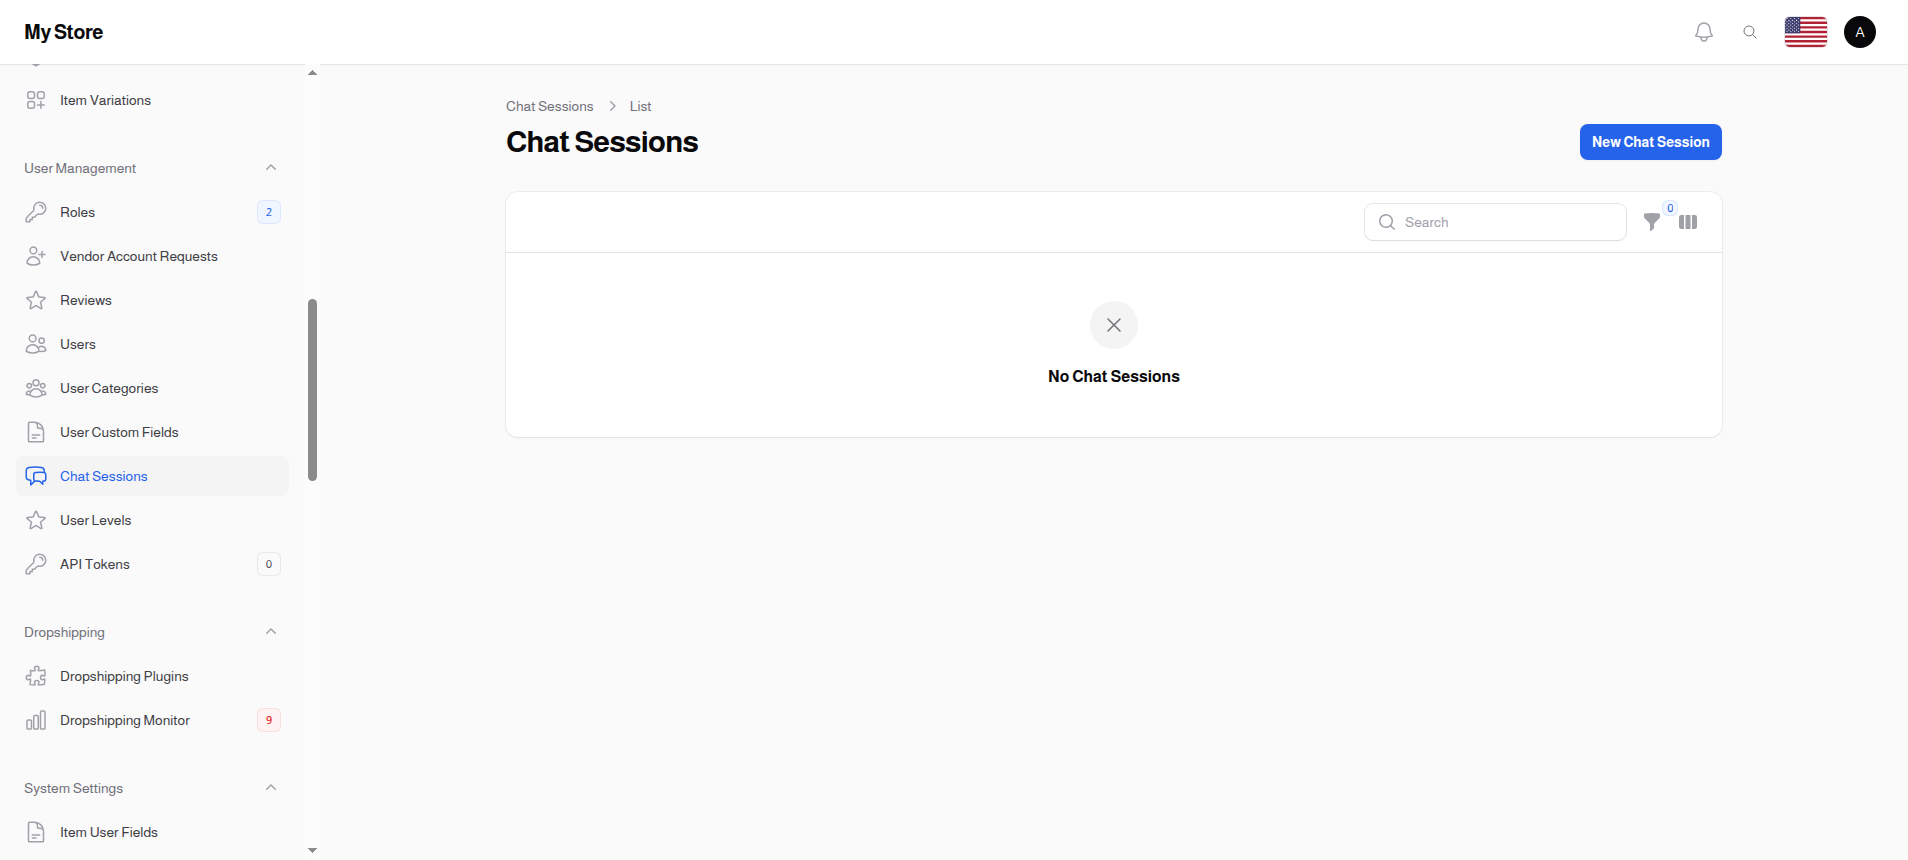Click the Dropshipping Plugins icon
Image resolution: width=1908 pixels, height=860 pixels.
(x=36, y=676)
